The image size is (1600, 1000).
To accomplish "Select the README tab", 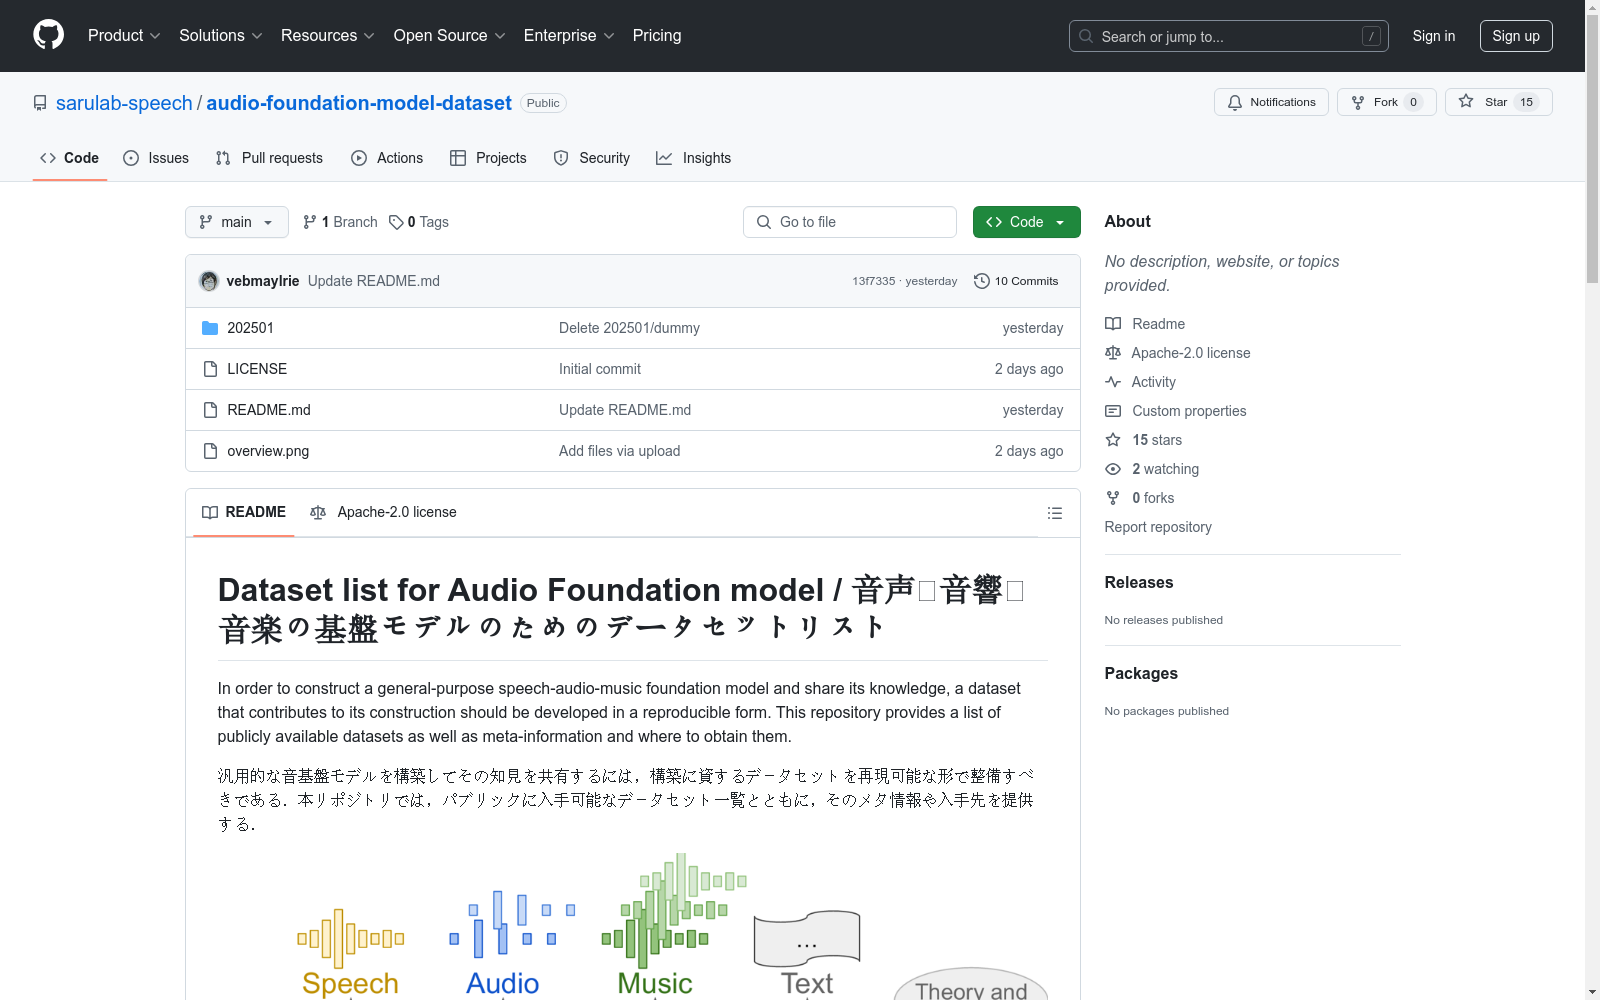I will click(244, 512).
